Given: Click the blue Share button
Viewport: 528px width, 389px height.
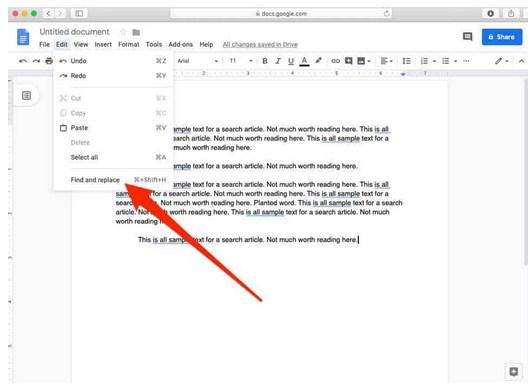Looking at the screenshot, I should tap(502, 37).
